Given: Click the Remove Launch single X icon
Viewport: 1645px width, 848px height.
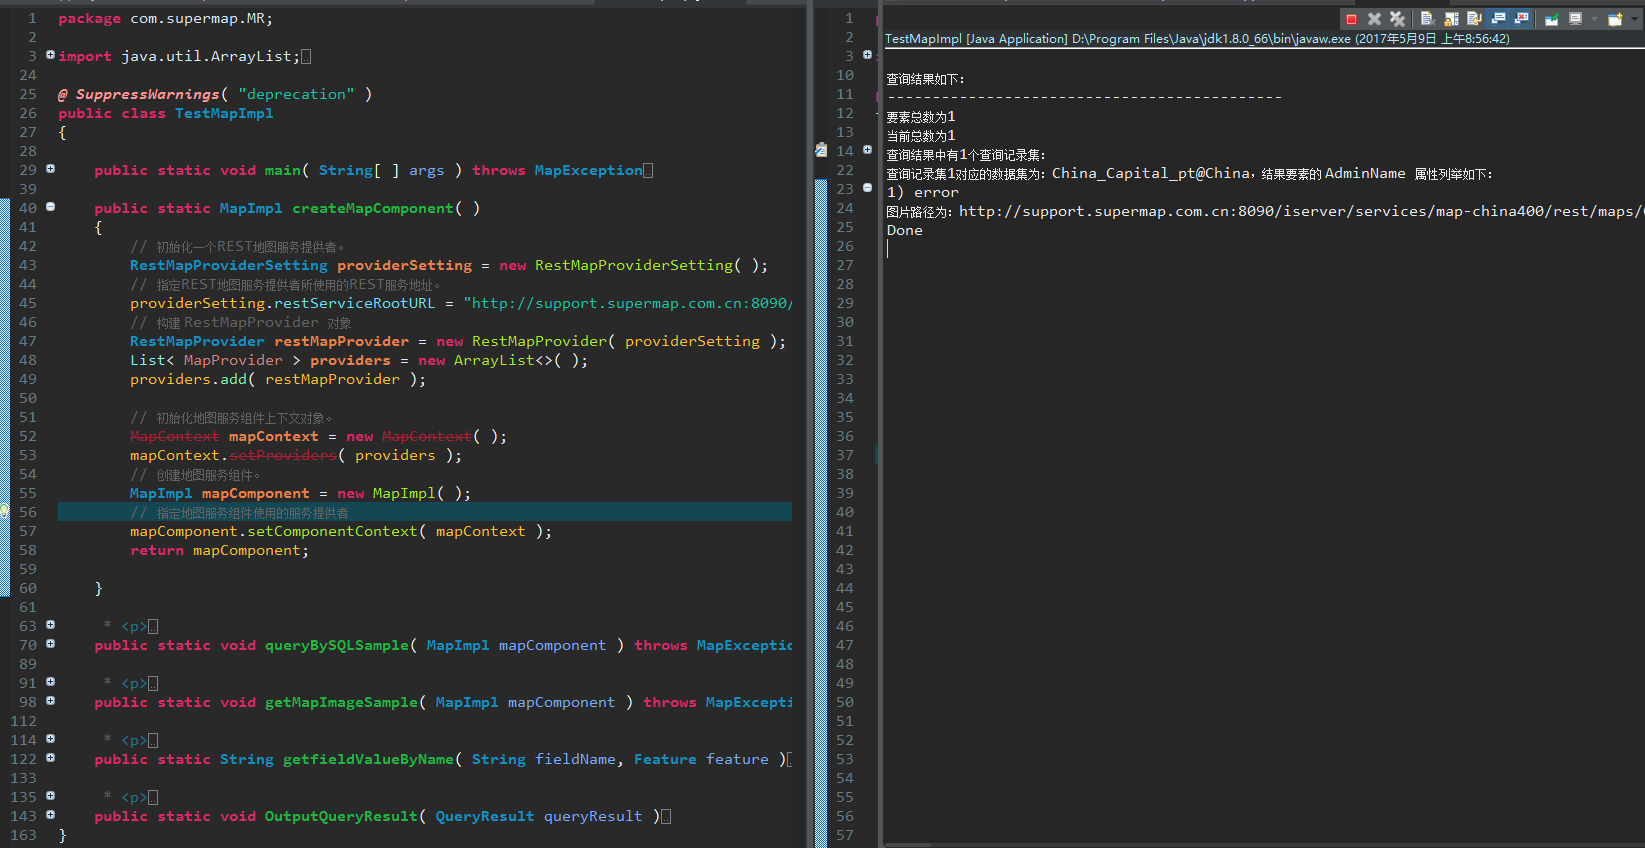Looking at the screenshot, I should (x=1374, y=19).
